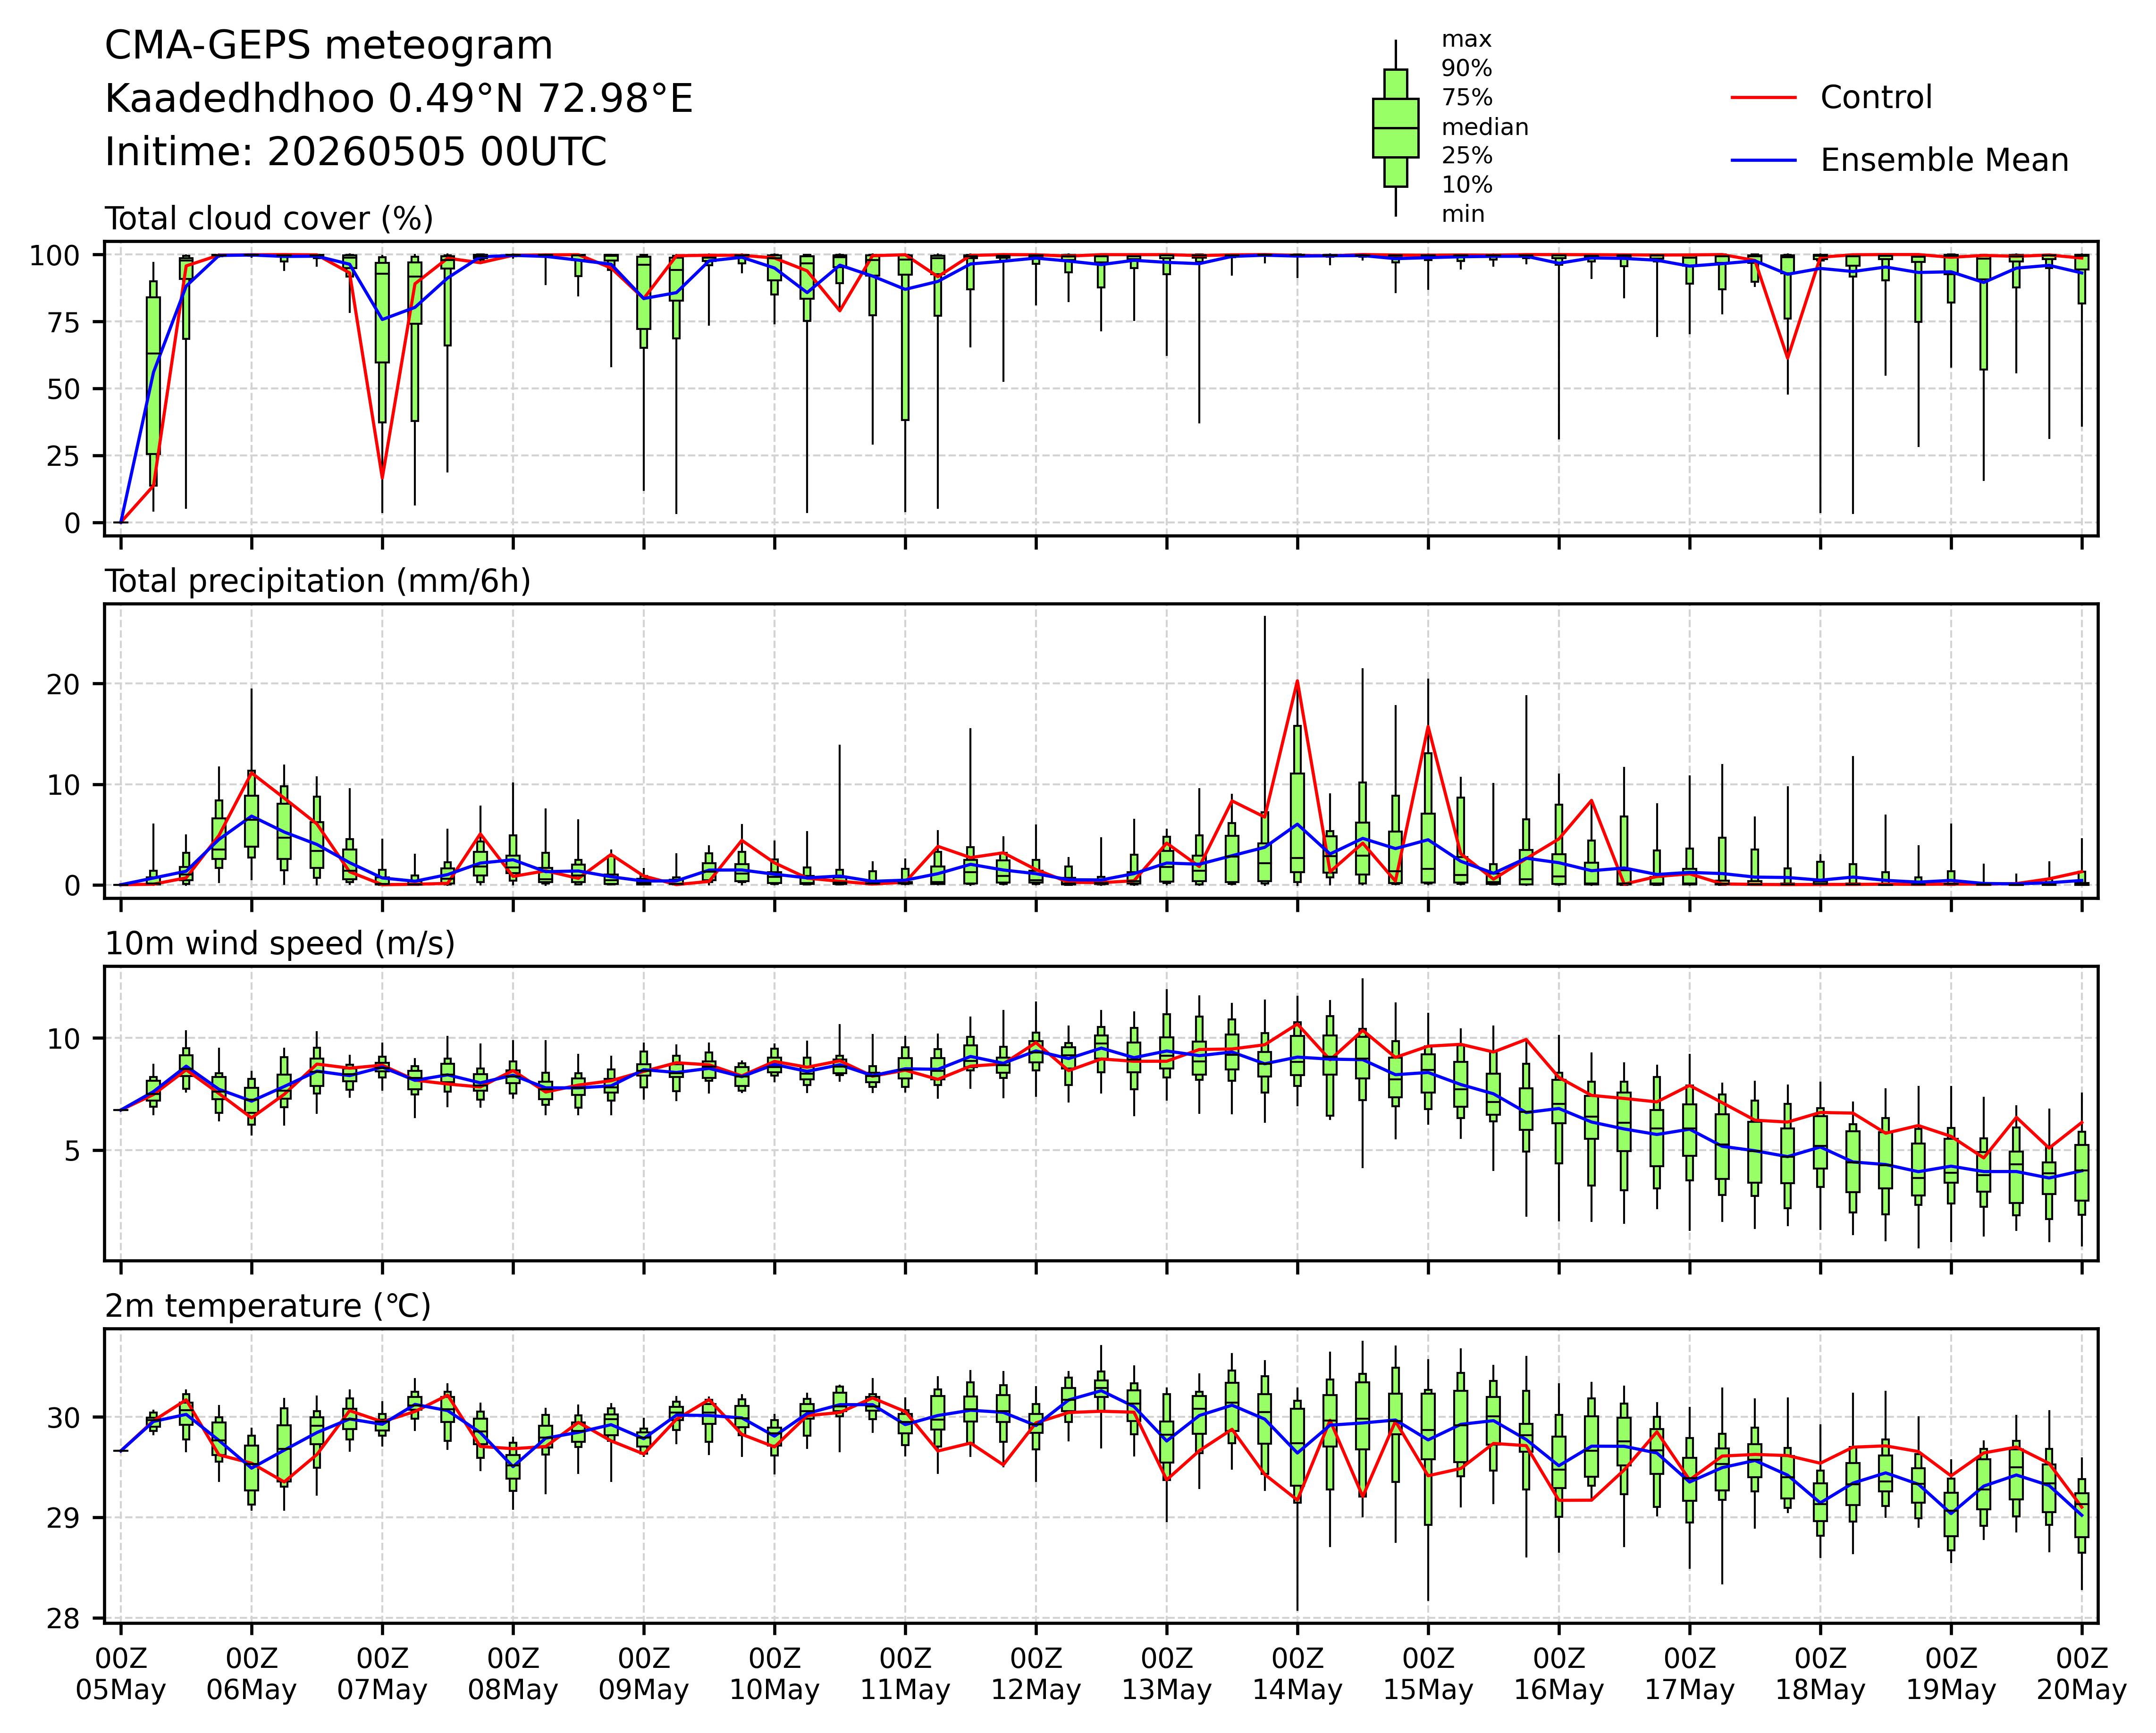Click the 'CMA-GEPS meteogram' title
2156x1733 pixels.
[x=329, y=46]
